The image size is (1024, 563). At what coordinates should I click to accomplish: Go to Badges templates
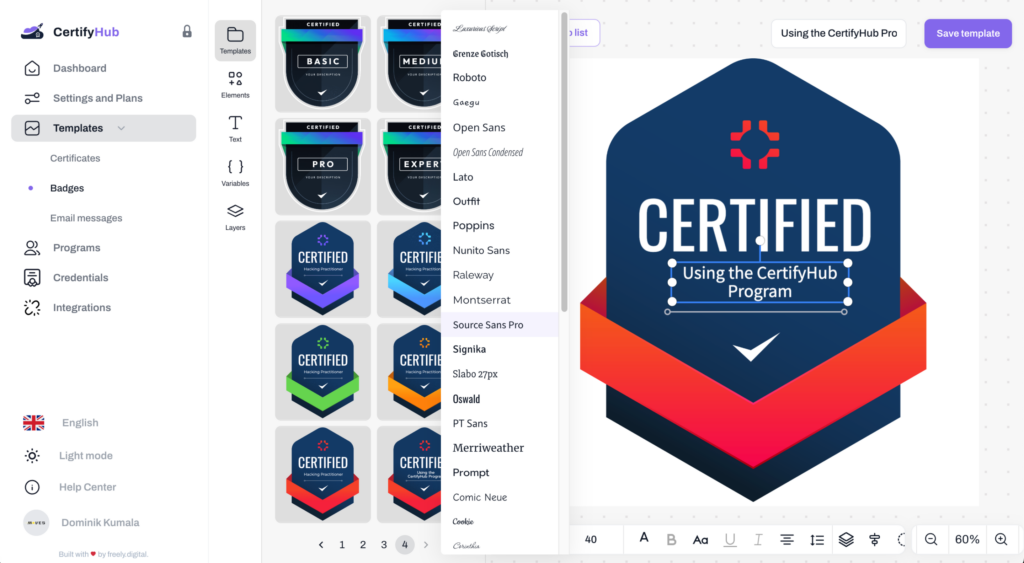click(x=67, y=188)
